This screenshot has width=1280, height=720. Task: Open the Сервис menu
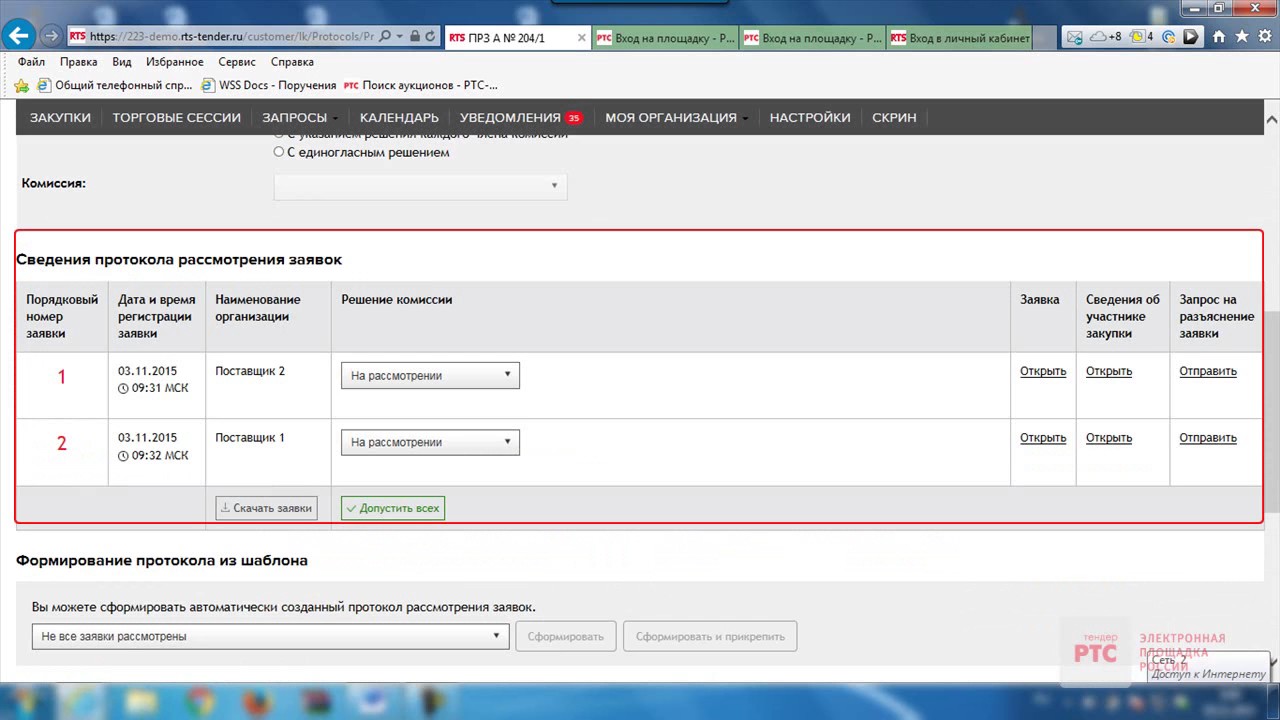[237, 62]
